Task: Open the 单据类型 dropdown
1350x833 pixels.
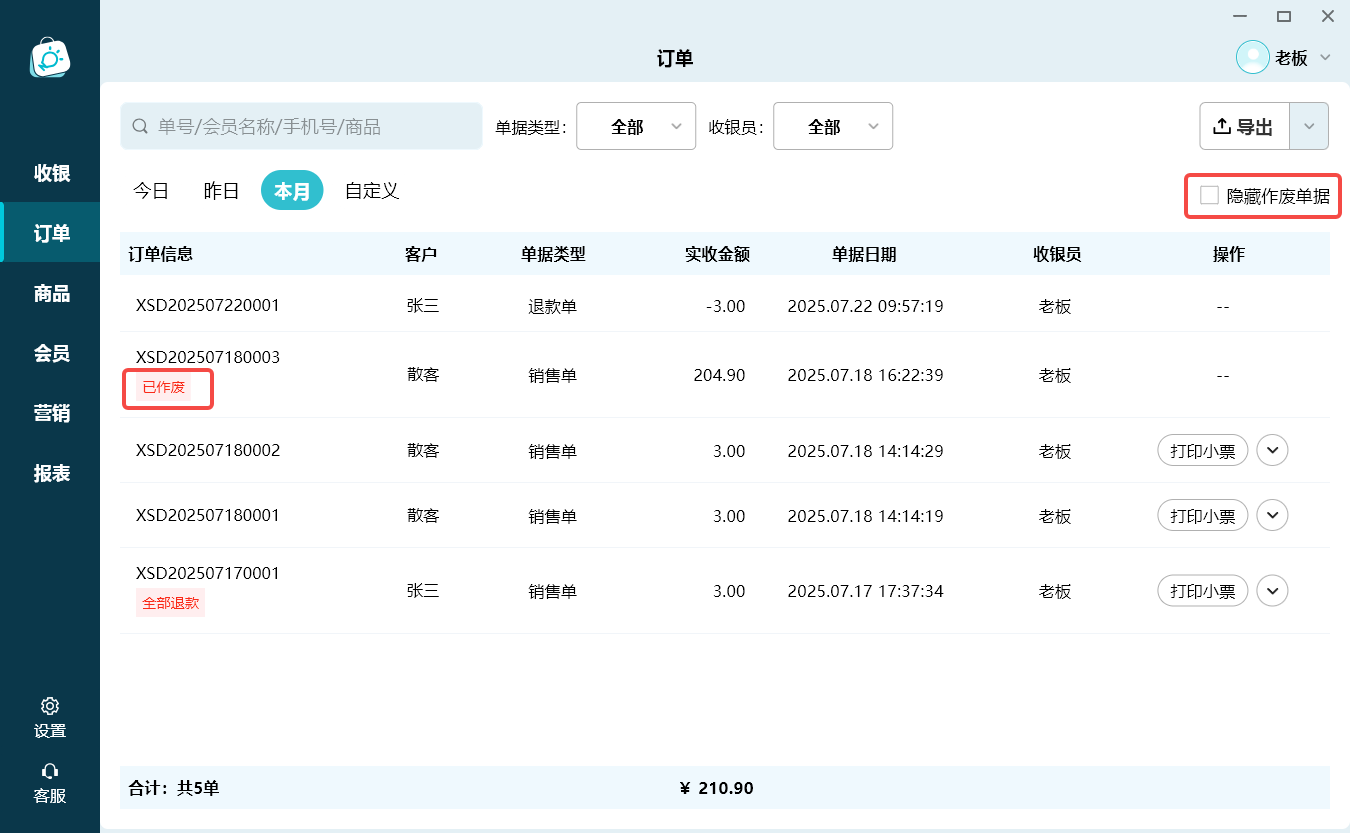Action: tap(636, 126)
